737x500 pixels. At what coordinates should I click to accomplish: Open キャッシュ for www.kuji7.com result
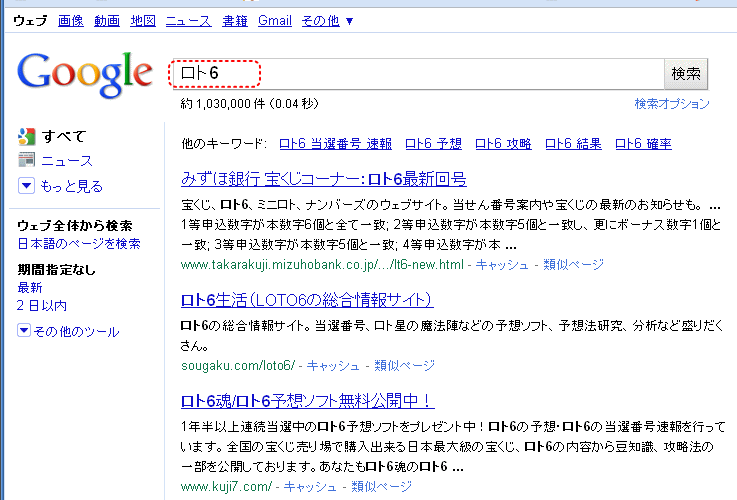coord(310,486)
